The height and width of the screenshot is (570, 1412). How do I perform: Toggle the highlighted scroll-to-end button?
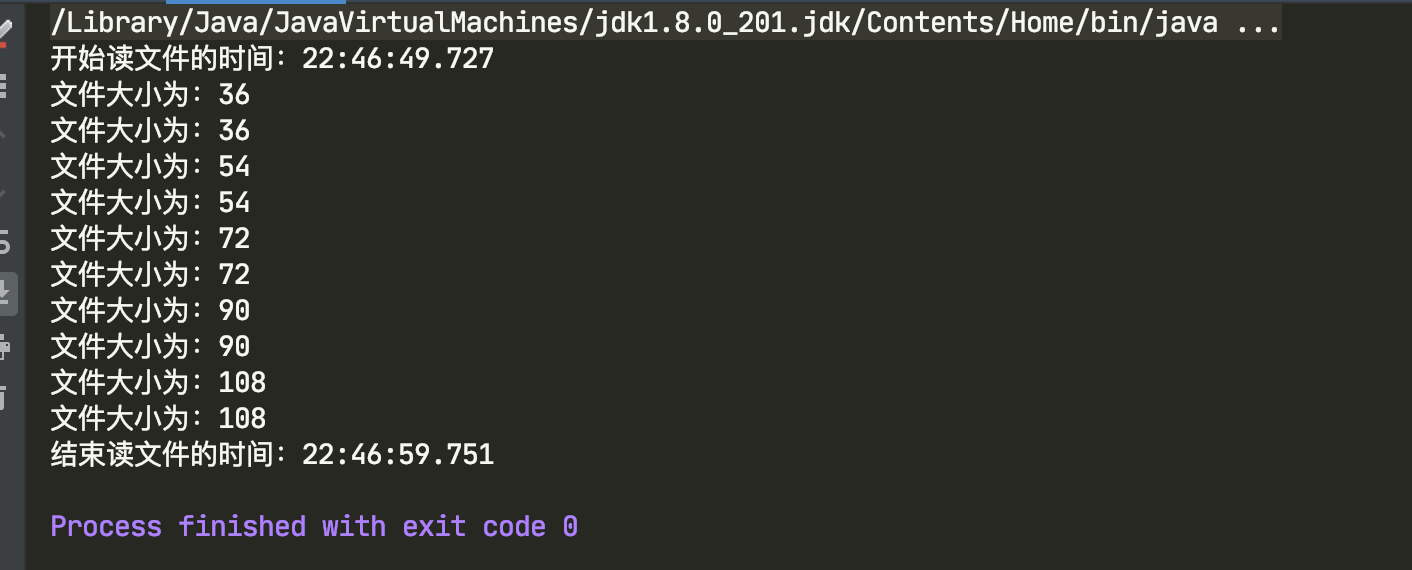pyautogui.click(x=6, y=294)
